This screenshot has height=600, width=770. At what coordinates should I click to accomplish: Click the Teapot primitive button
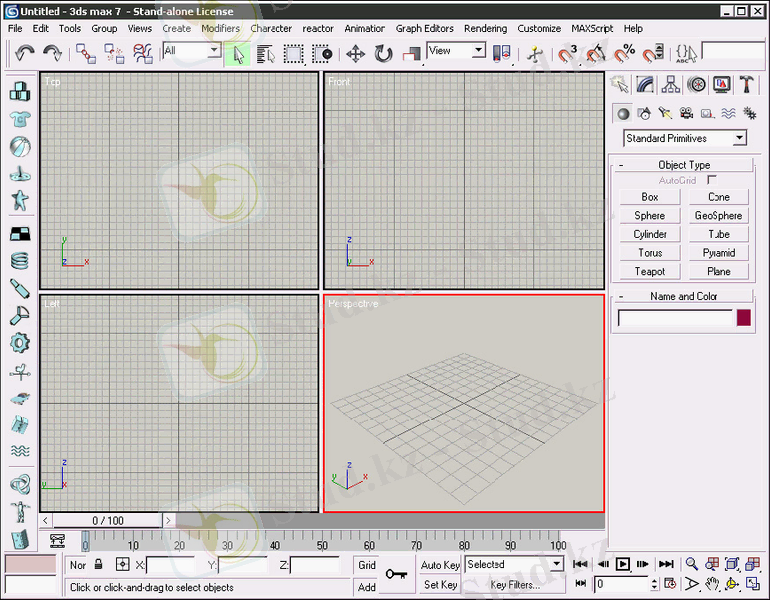[x=650, y=271]
